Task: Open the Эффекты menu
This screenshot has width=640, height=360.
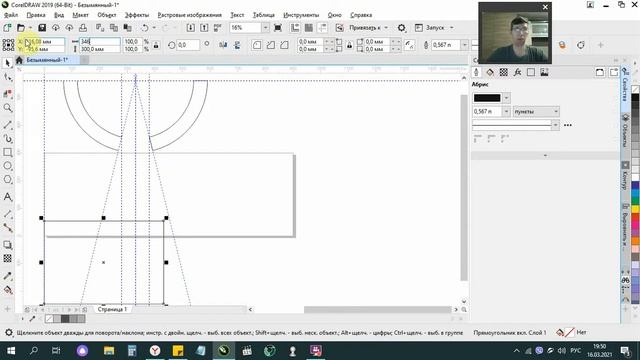Action: [x=137, y=15]
